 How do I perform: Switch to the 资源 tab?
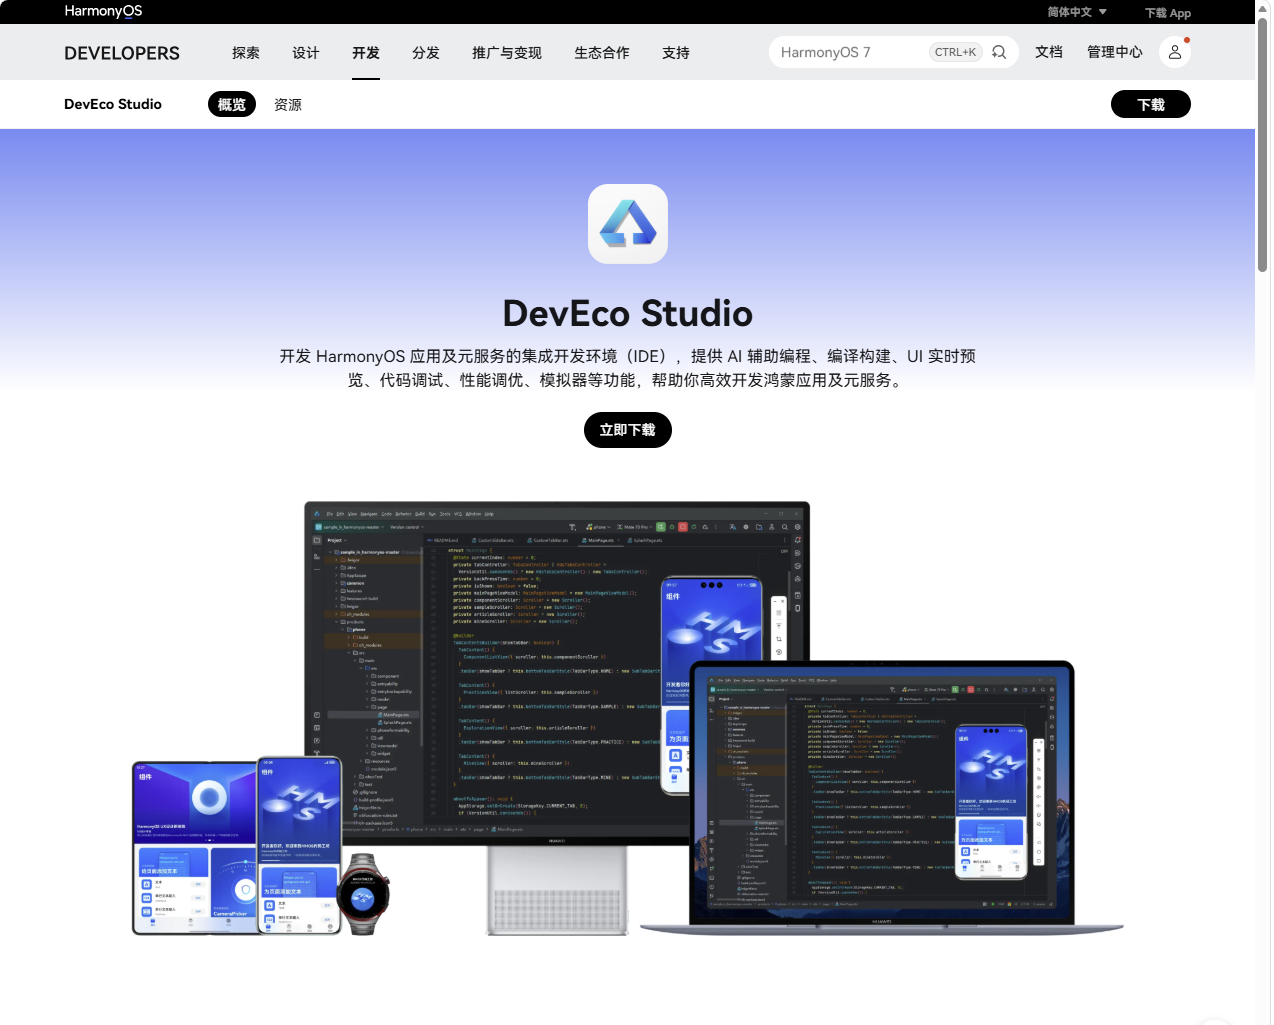(288, 104)
